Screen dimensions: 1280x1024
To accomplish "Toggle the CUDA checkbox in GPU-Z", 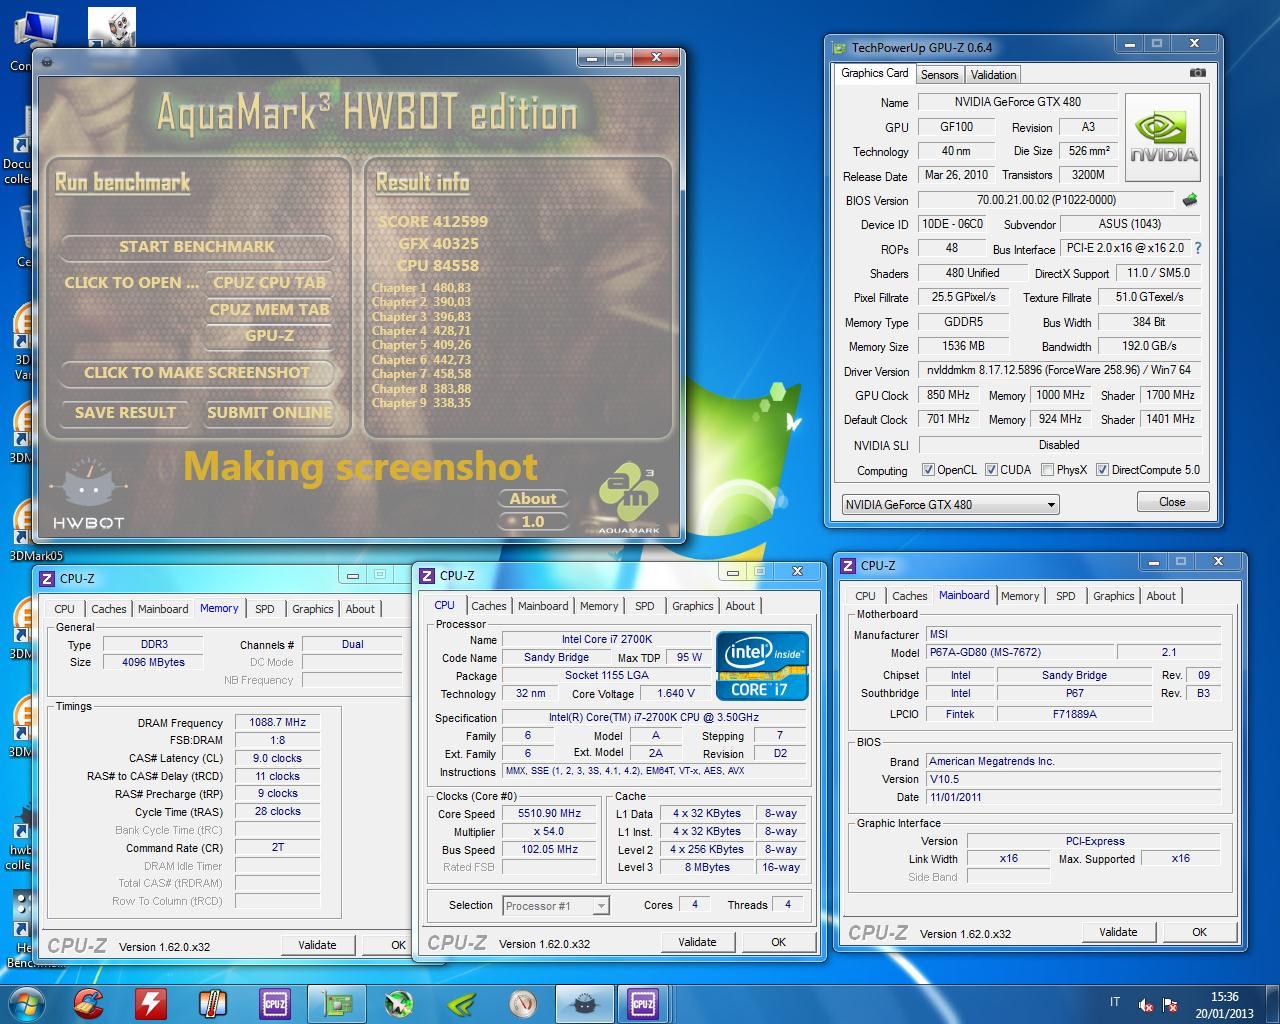I will 991,469.
